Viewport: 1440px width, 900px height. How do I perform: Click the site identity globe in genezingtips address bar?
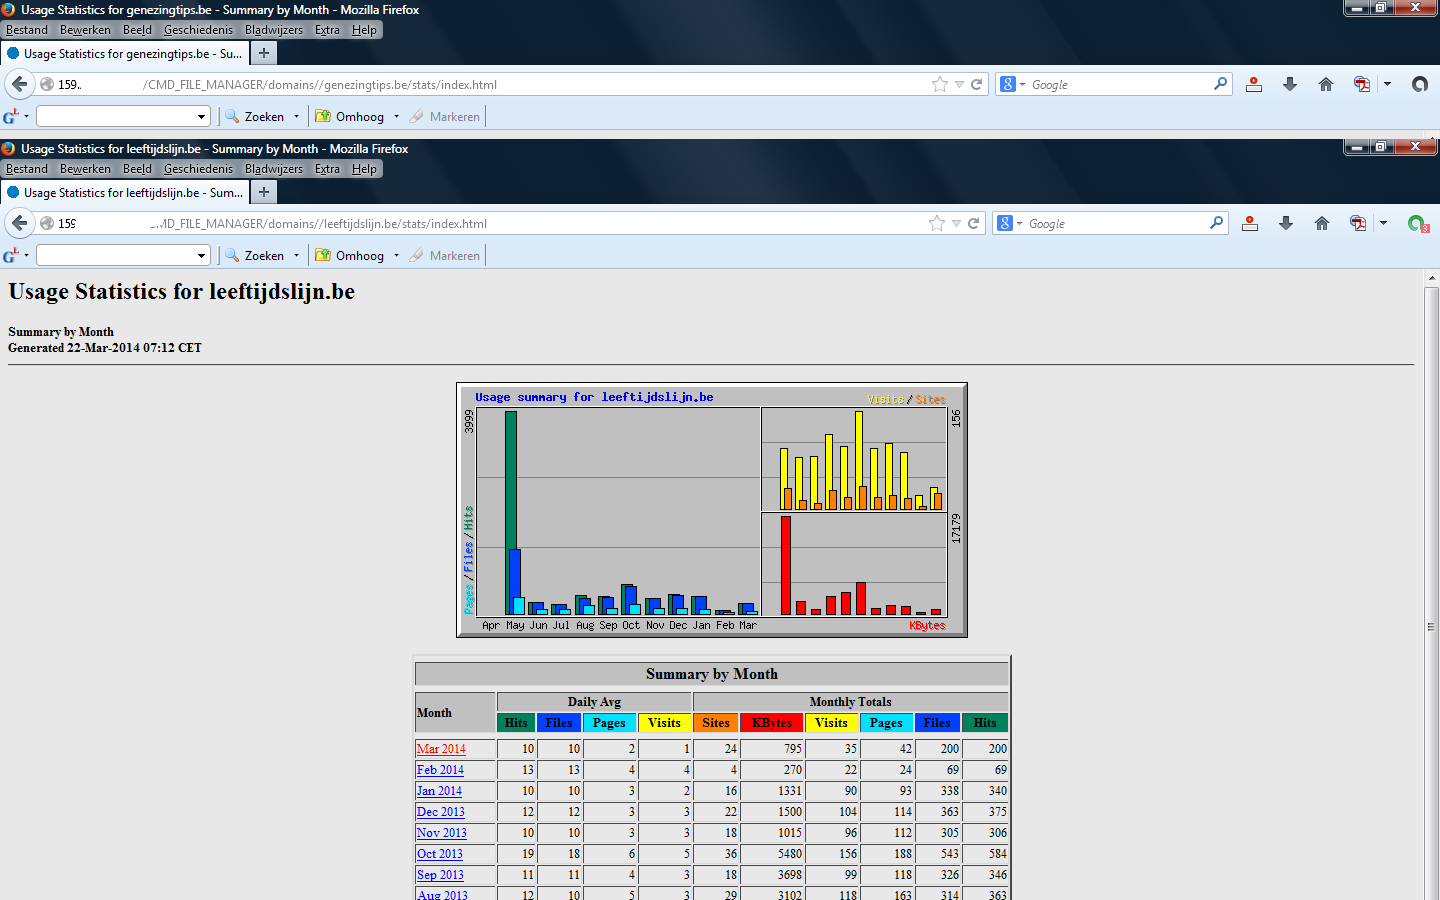(x=47, y=84)
